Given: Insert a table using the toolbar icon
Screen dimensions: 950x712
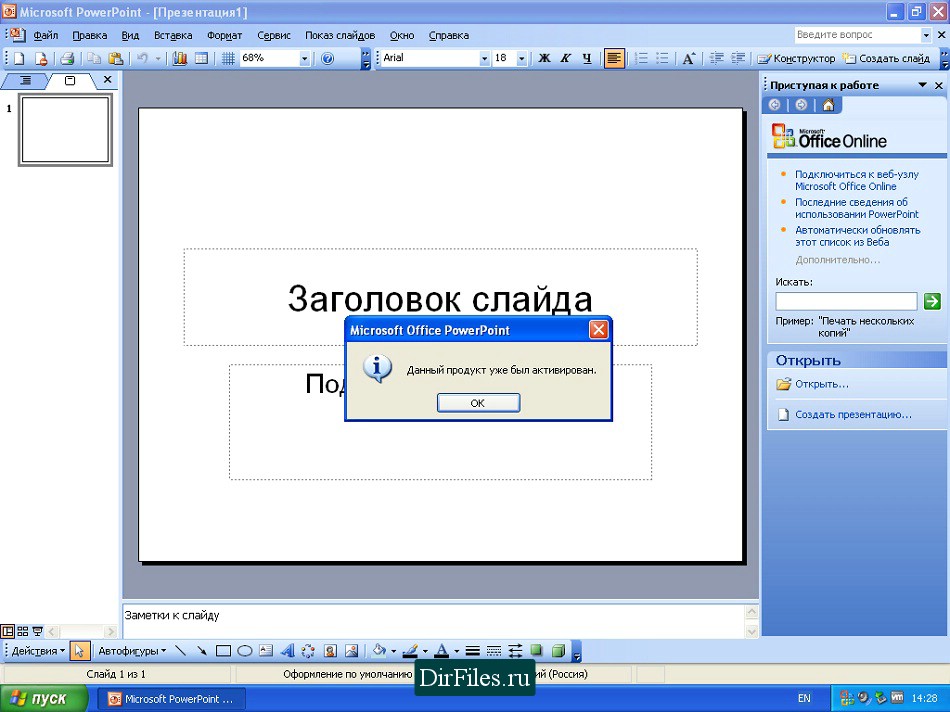Looking at the screenshot, I should (201, 59).
